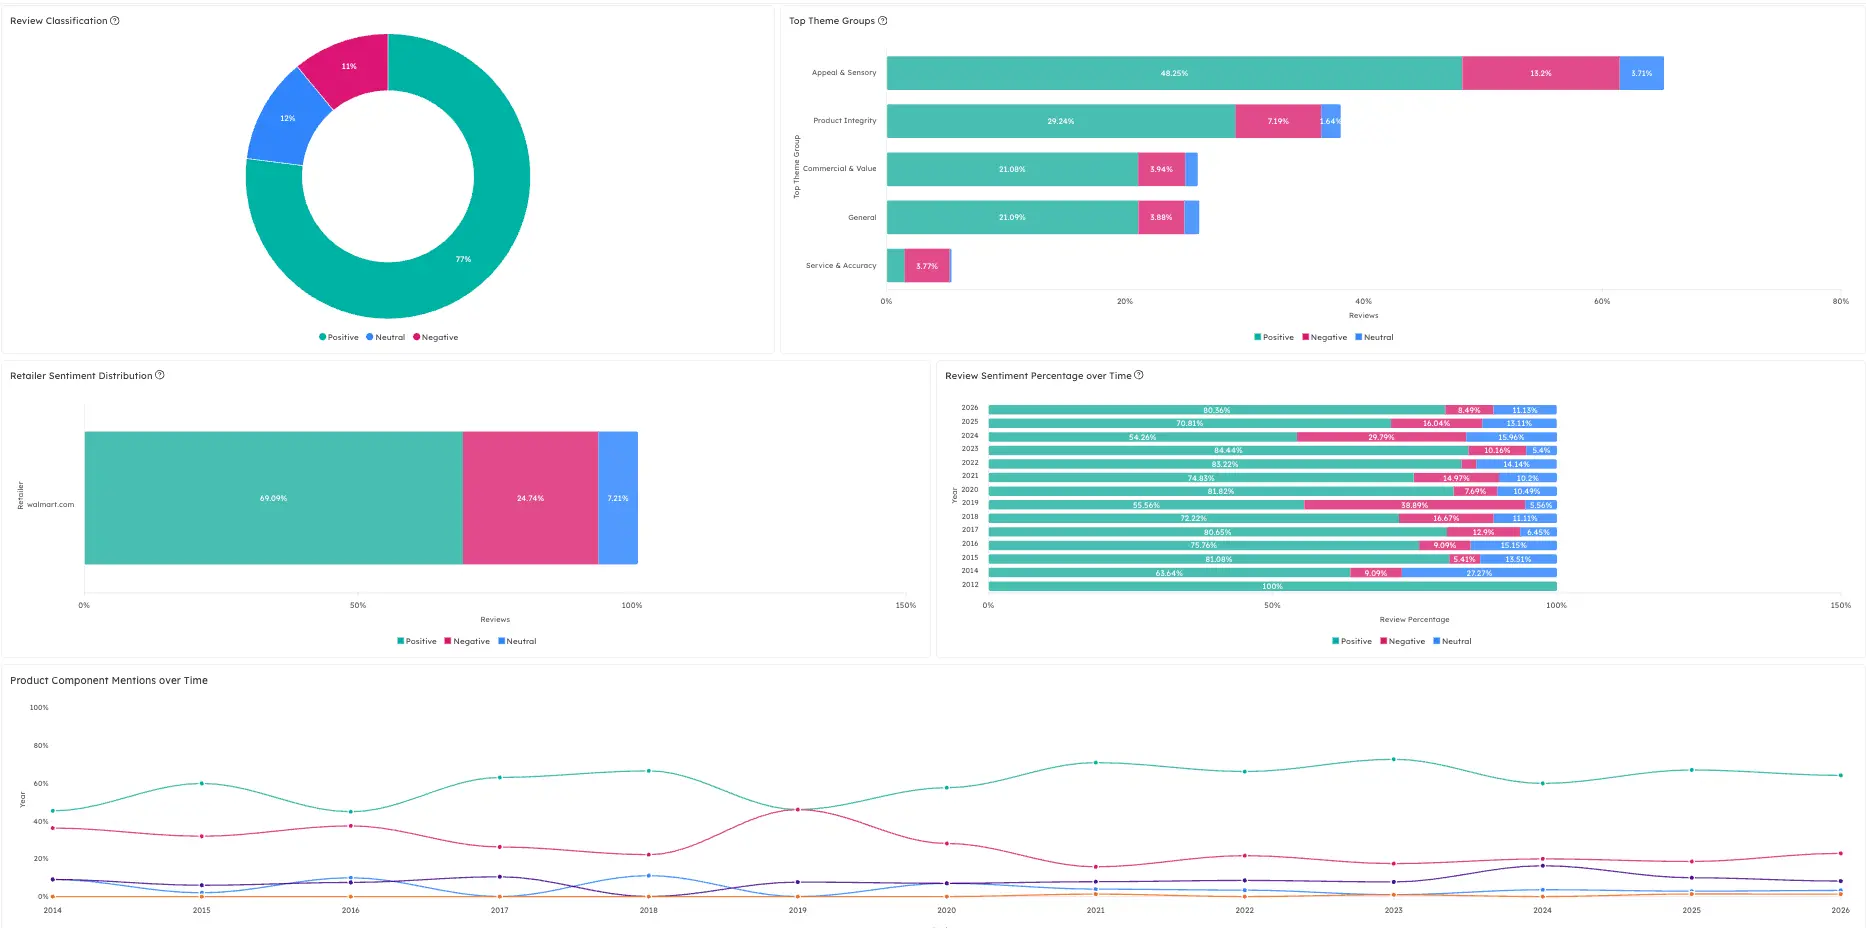Click the 2021 positive bar 74.83%
Viewport: 1866px width, 928px height.
tap(1201, 478)
